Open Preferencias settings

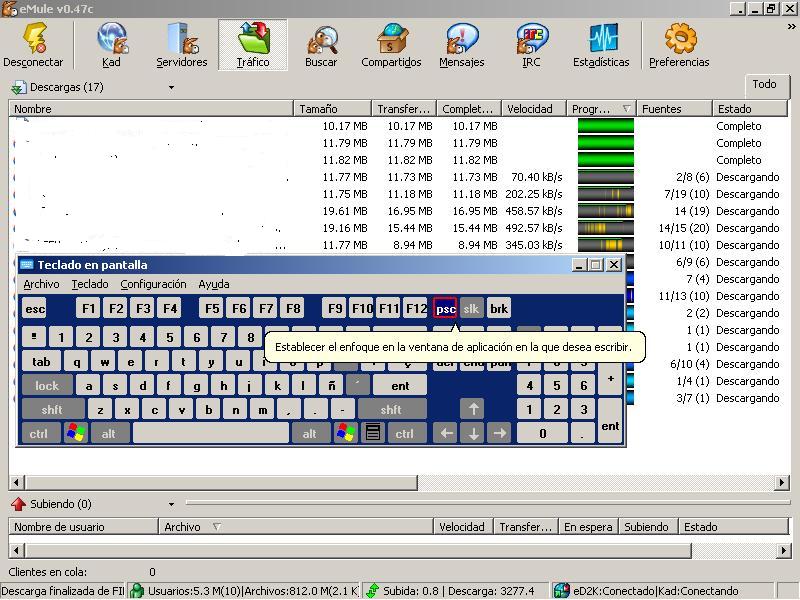[679, 45]
